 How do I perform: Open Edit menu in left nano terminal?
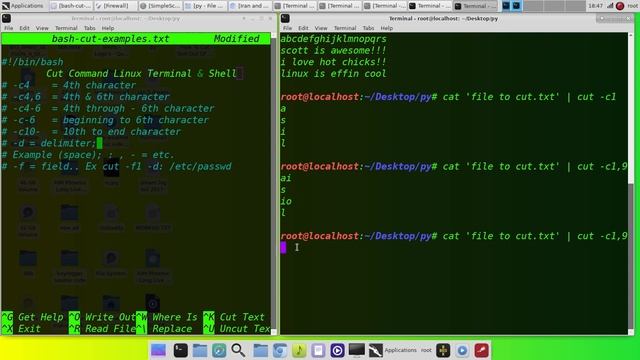tap(24, 28)
